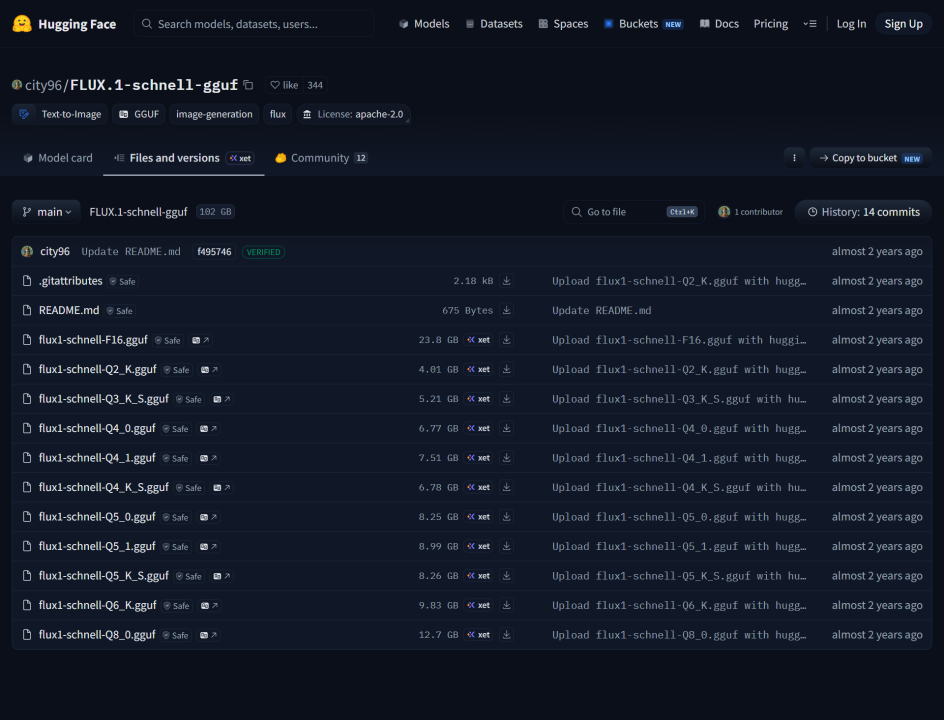Download flux1-schnell-Q8_0.gguf via download icon
This screenshot has height=720, width=944.
pyautogui.click(x=507, y=635)
